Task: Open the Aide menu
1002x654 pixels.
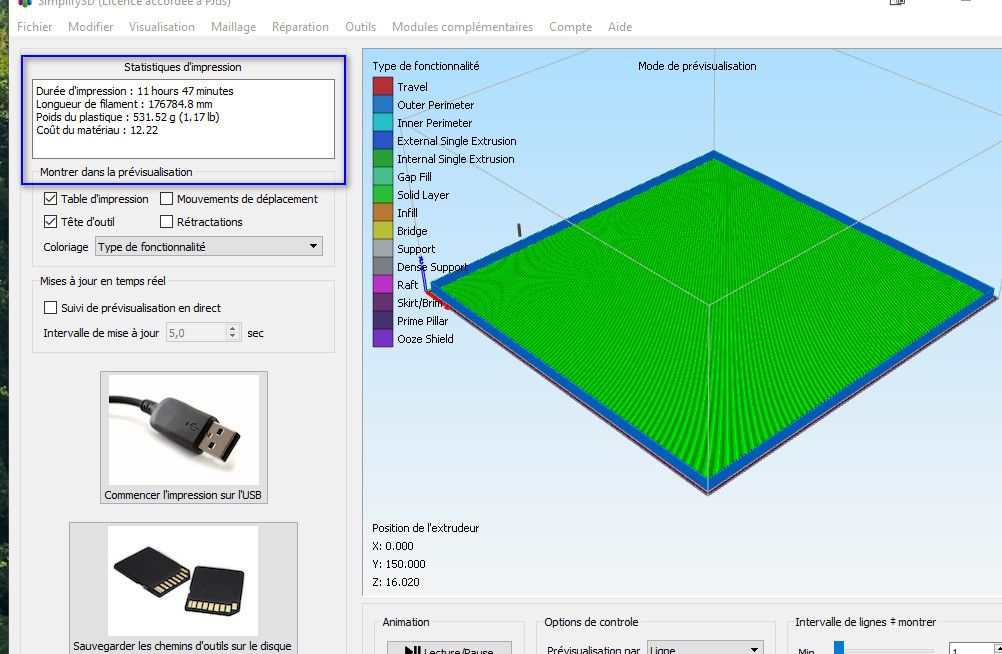Action: 620,27
